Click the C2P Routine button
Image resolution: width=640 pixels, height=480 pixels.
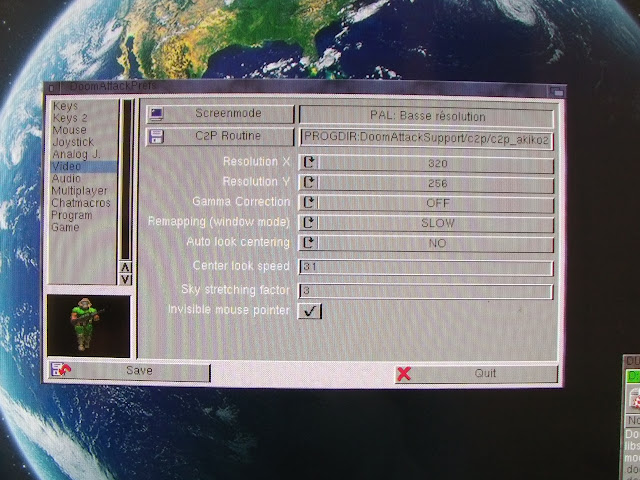pos(220,137)
